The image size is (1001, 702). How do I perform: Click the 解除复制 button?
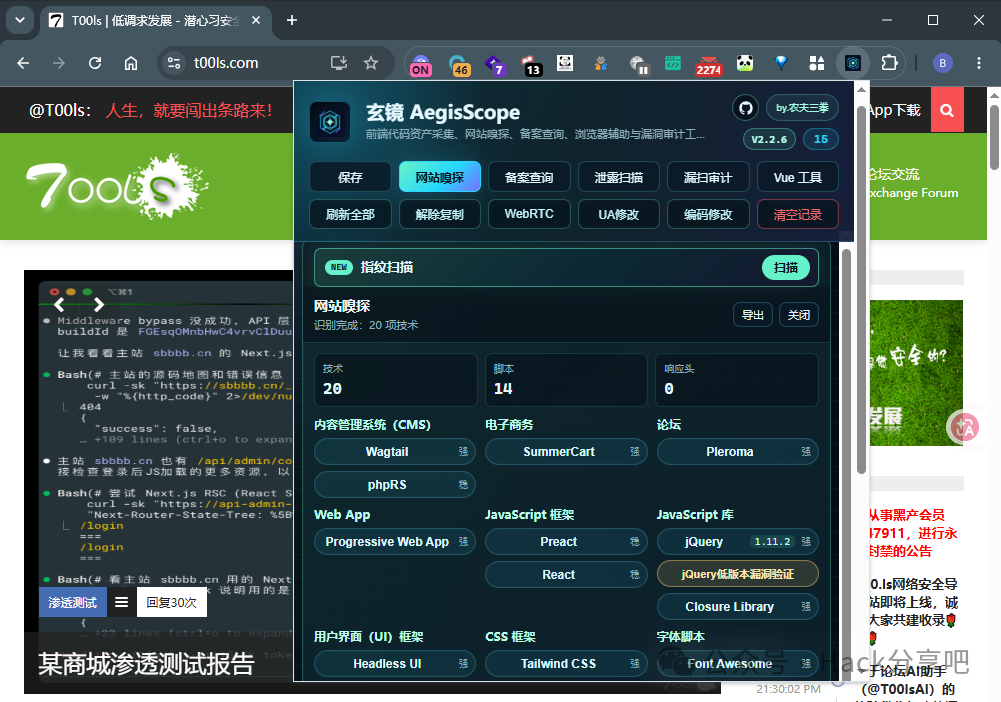[x=440, y=214]
